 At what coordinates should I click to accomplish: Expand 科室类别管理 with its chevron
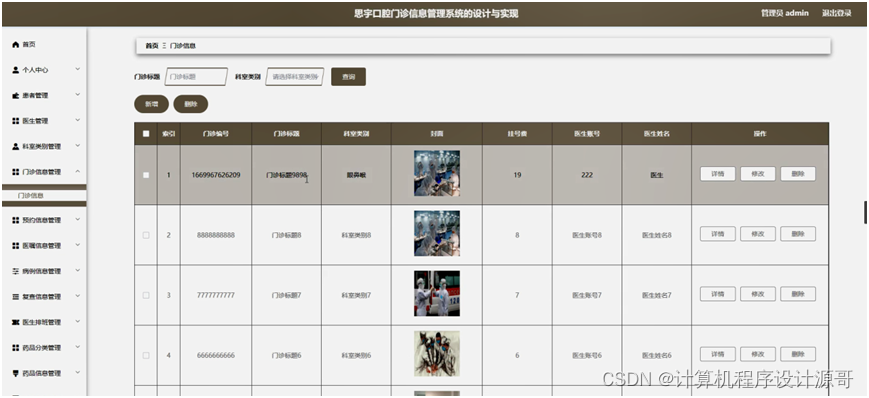coord(78,146)
